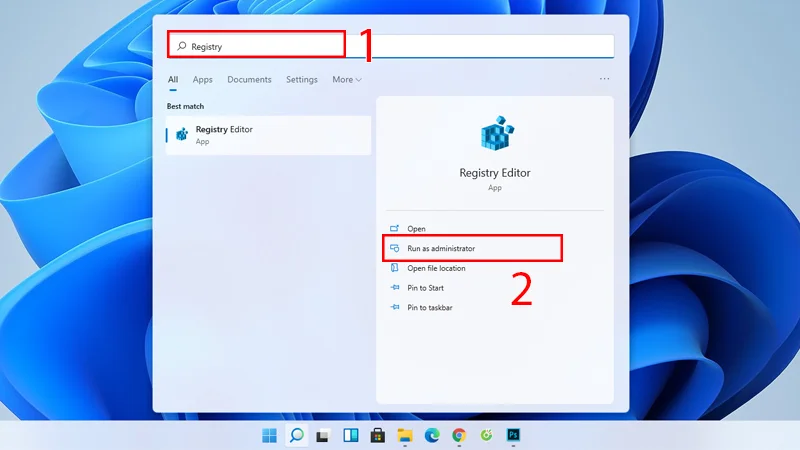Click the large Registry Editor cube icon

(497, 133)
